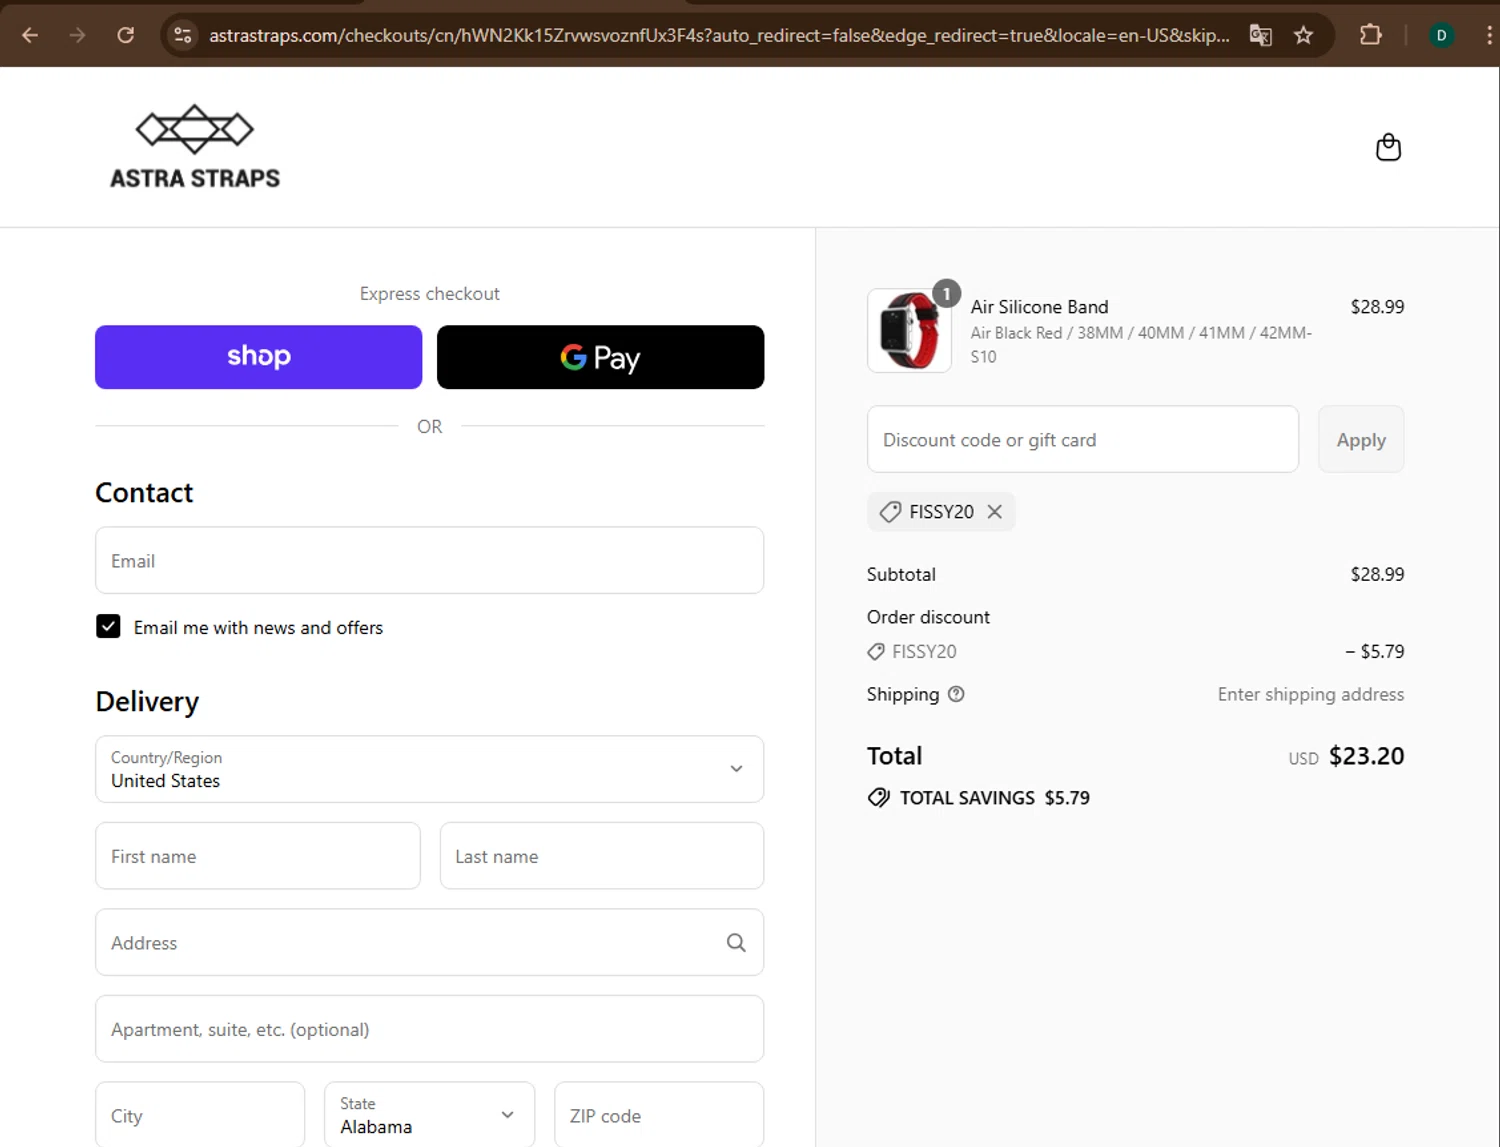1500x1147 pixels.
Task: Open the shopping bag cart icon
Action: 1388,147
